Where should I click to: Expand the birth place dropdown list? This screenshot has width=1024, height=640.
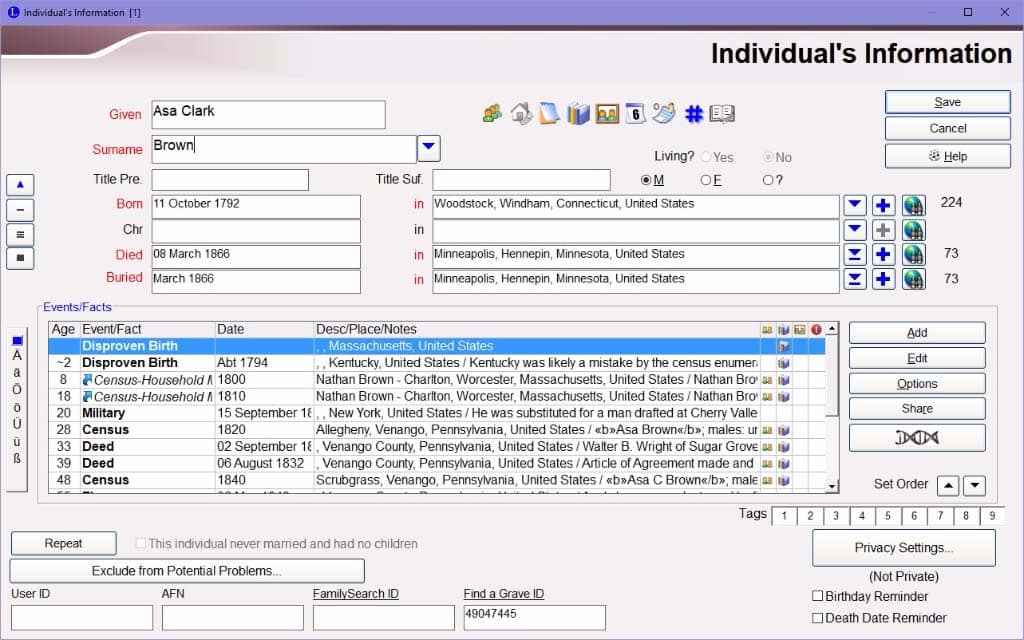click(x=855, y=206)
